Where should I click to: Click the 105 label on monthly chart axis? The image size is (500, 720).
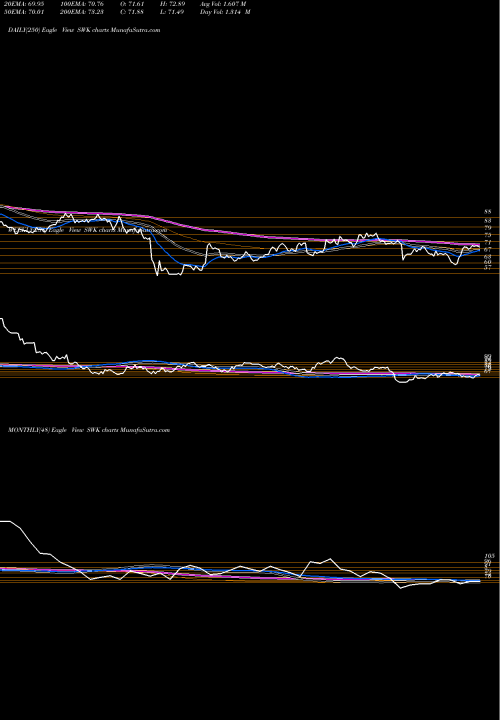488,556
